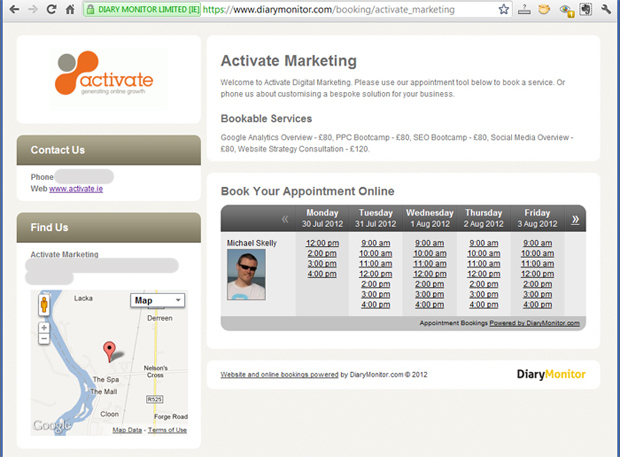Book Tuesday 10:00 am slot

coord(376,253)
